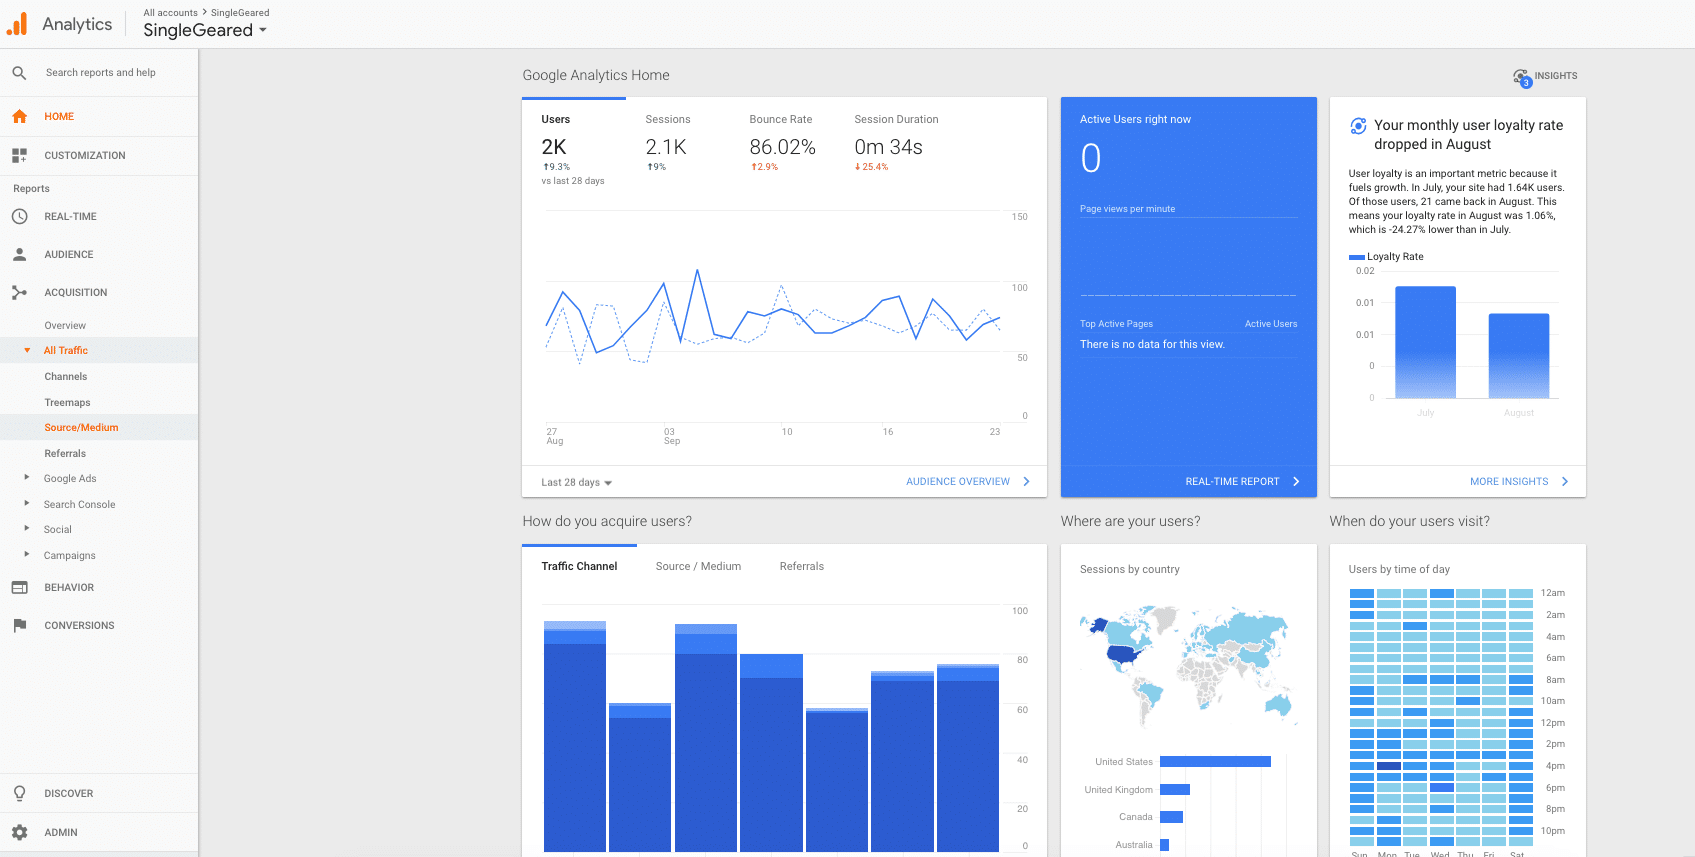Click the Customization grid icon

(x=19, y=156)
